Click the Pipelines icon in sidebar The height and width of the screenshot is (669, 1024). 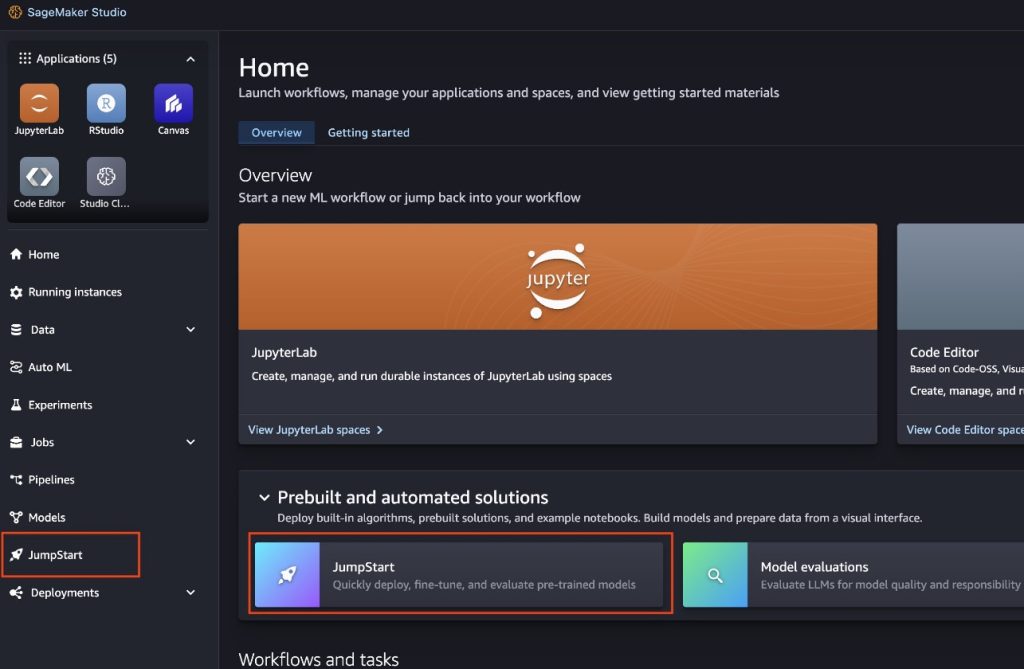(x=16, y=480)
